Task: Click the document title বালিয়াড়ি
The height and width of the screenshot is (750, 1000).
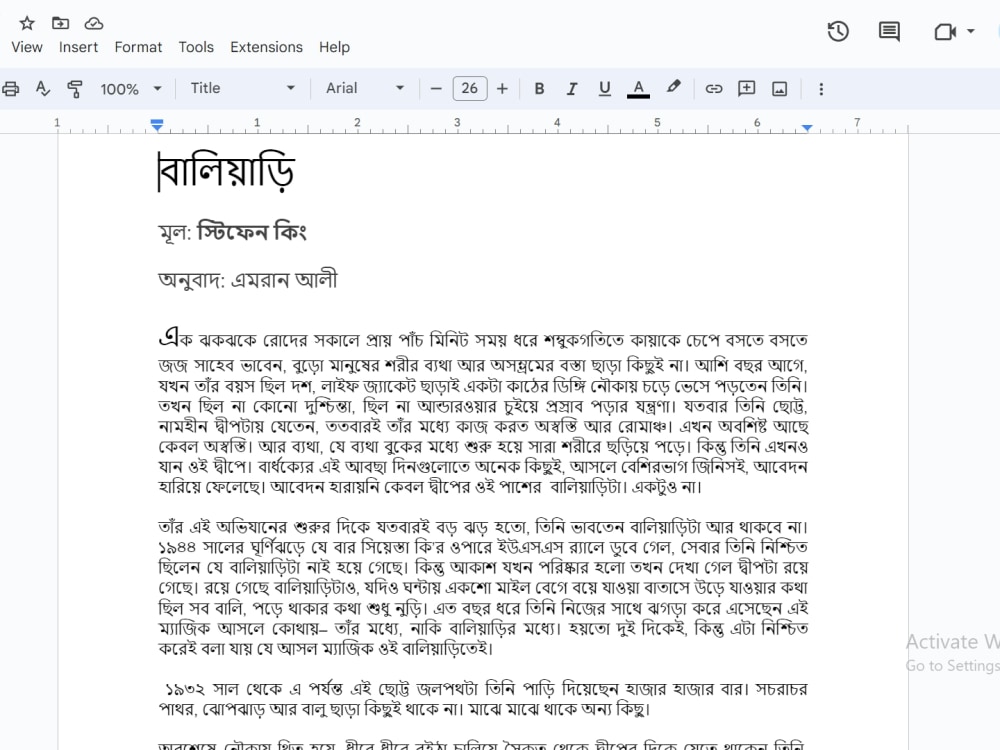Action: [x=226, y=172]
